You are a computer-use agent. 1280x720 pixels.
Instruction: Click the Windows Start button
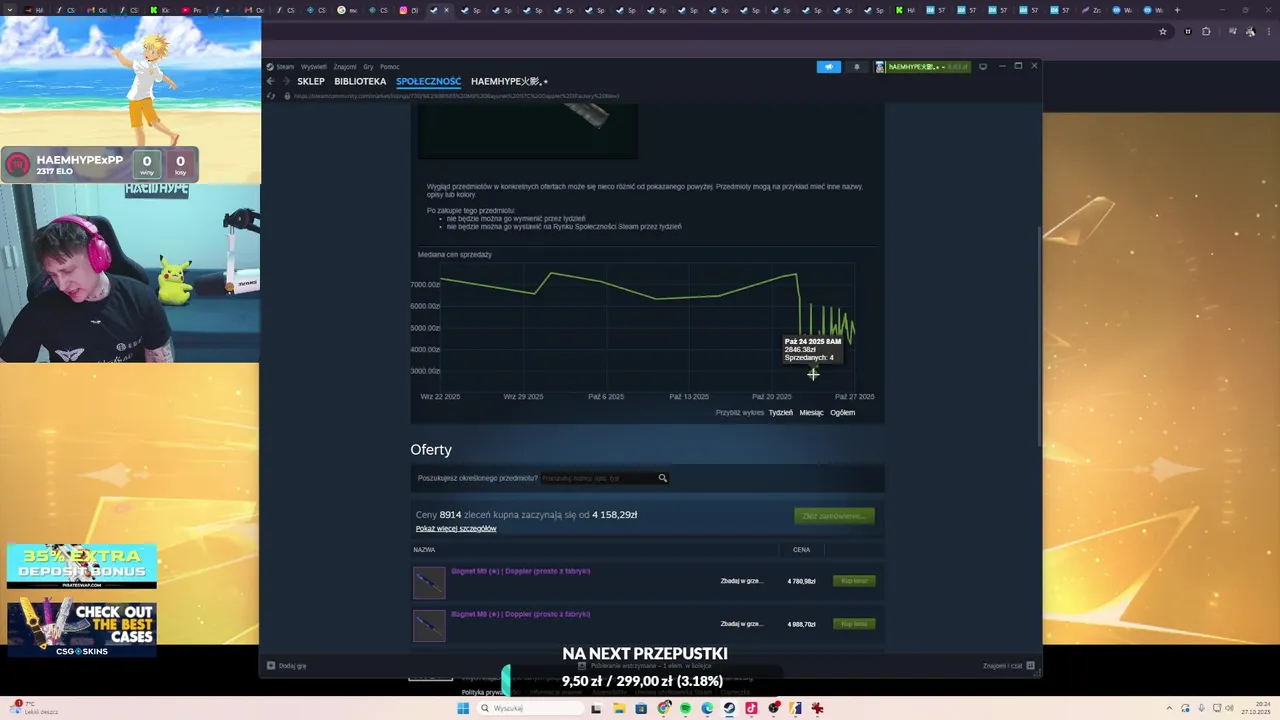point(463,708)
